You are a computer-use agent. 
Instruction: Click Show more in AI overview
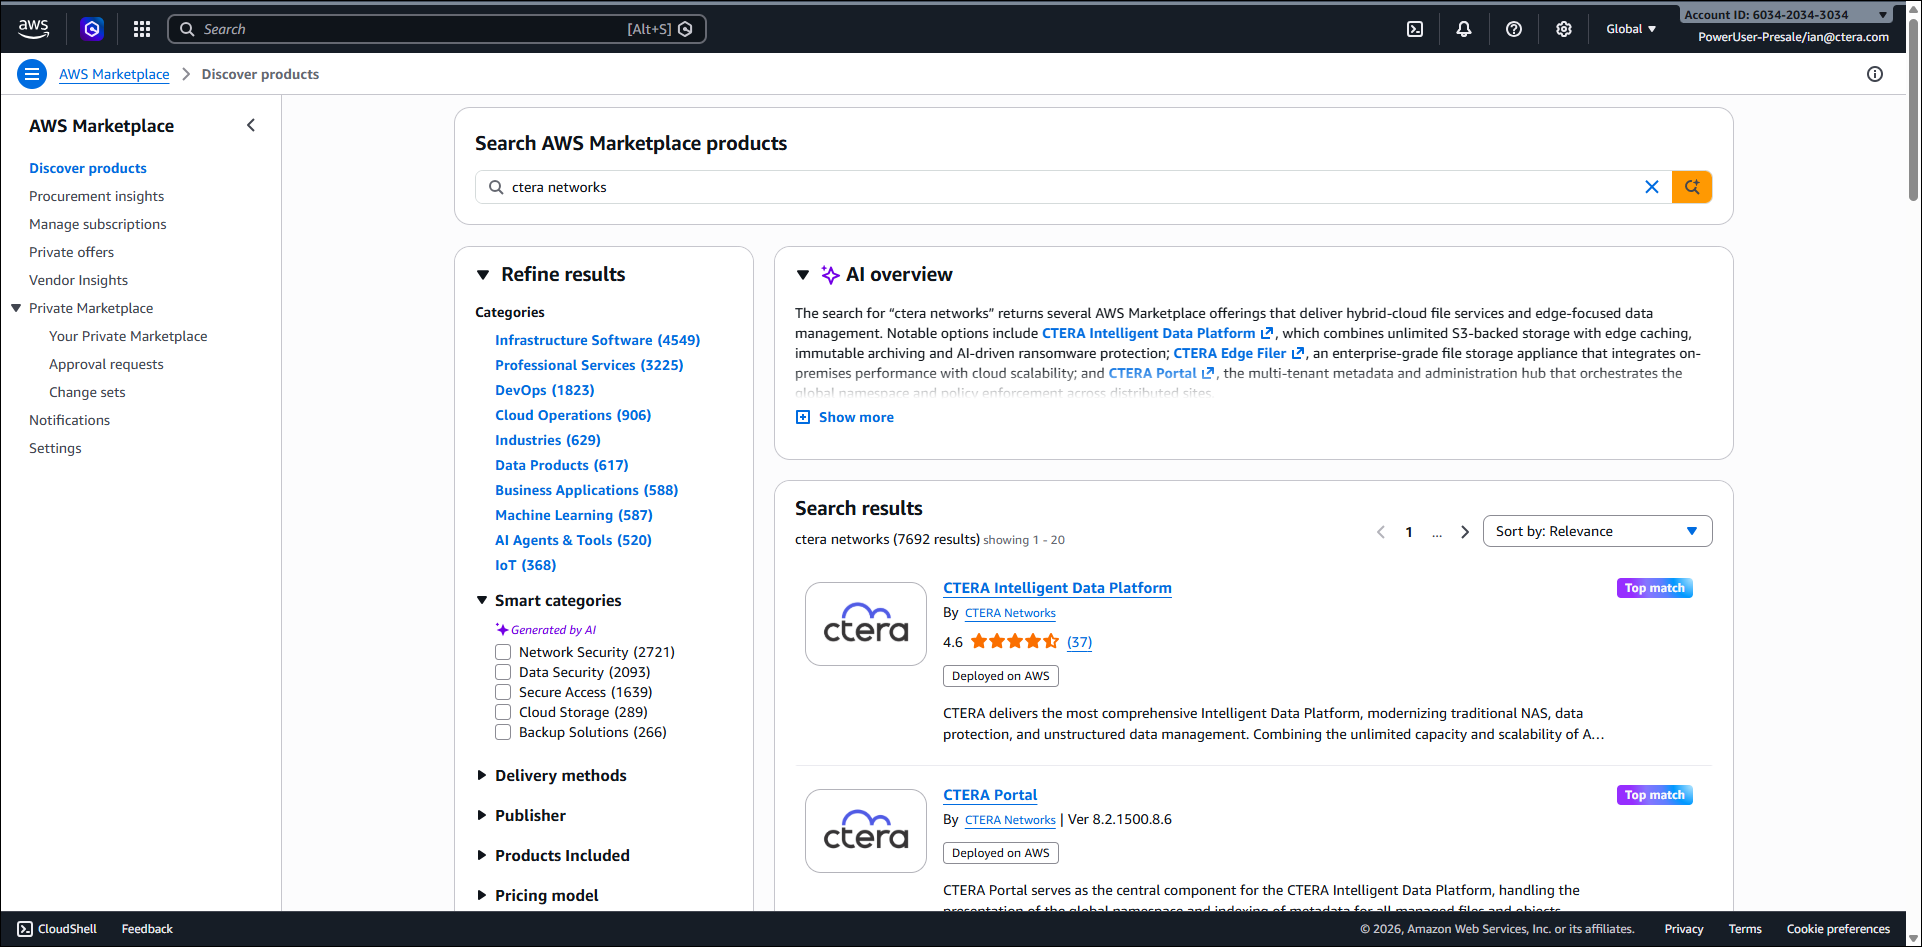click(x=856, y=417)
